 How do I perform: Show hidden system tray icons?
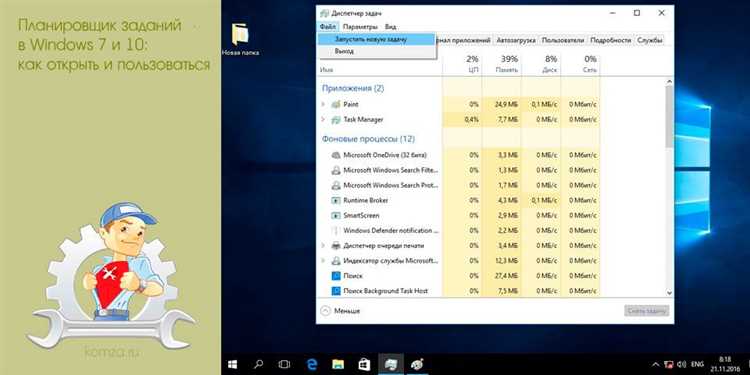[x=656, y=364]
